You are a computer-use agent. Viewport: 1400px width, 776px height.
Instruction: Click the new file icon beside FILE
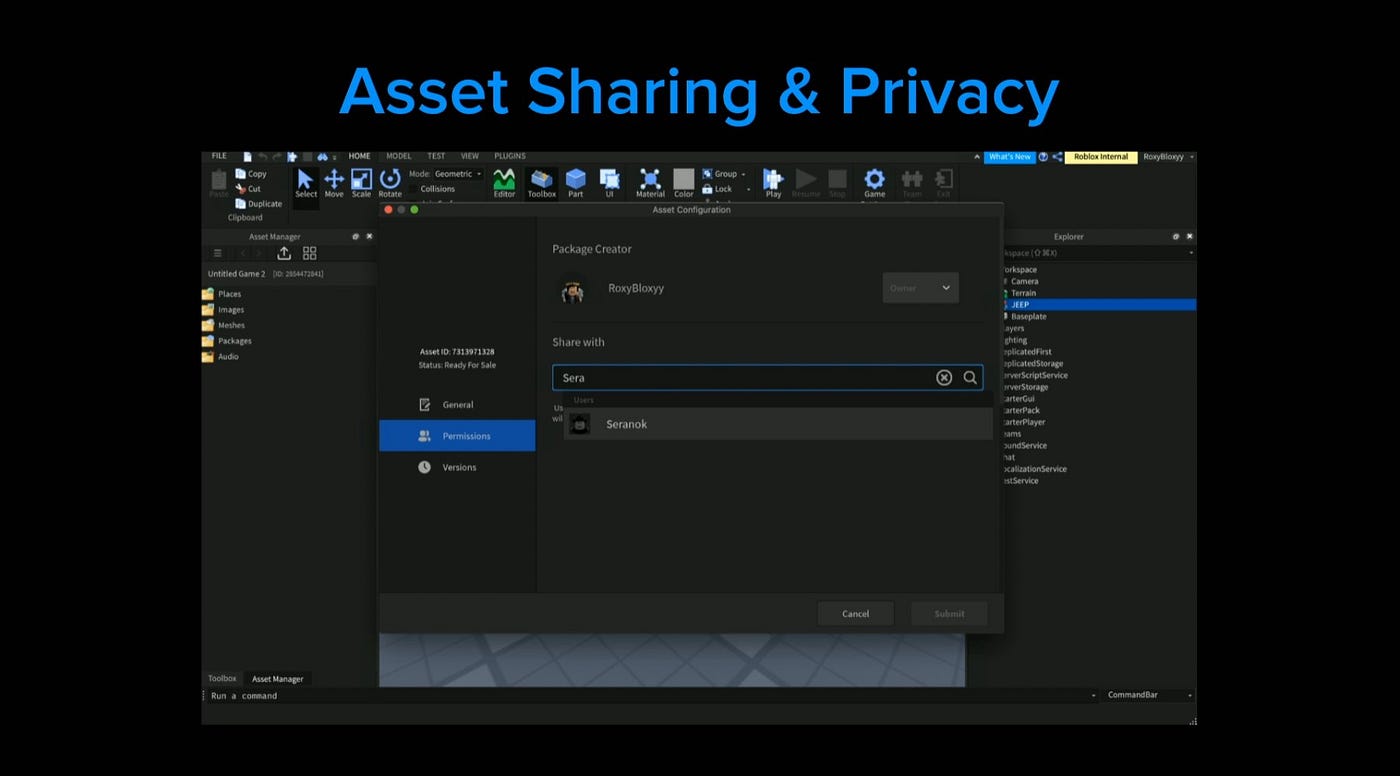(x=247, y=157)
